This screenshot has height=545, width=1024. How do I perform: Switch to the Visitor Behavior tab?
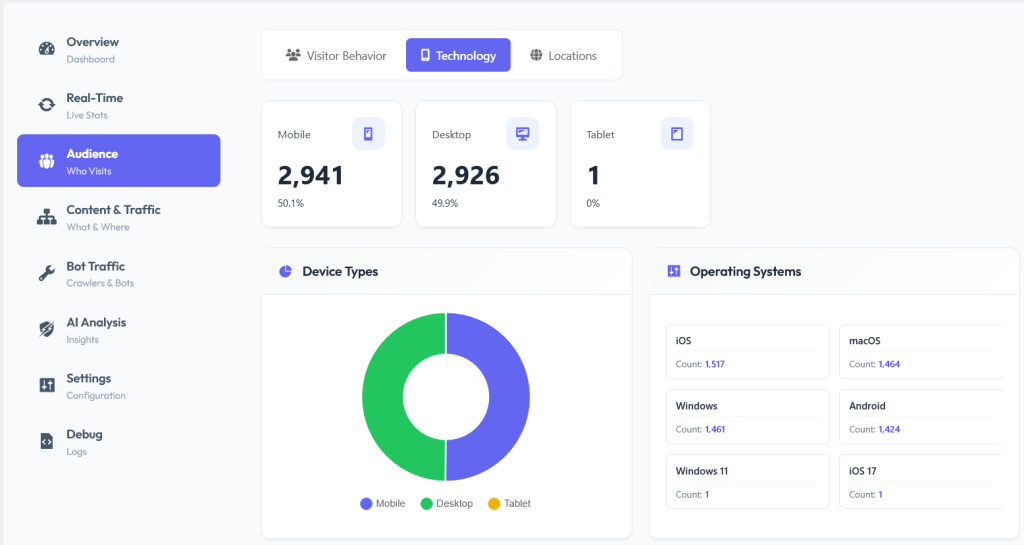(336, 55)
